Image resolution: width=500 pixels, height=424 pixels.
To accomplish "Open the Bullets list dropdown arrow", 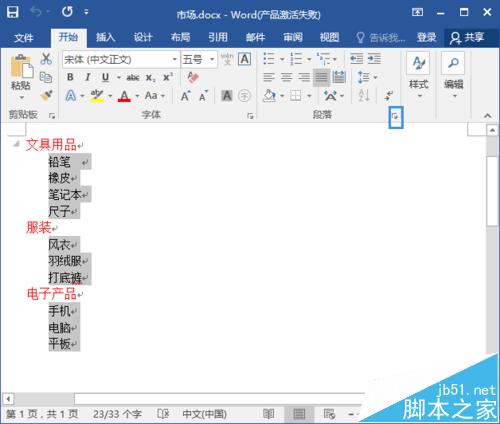I will 282,59.
